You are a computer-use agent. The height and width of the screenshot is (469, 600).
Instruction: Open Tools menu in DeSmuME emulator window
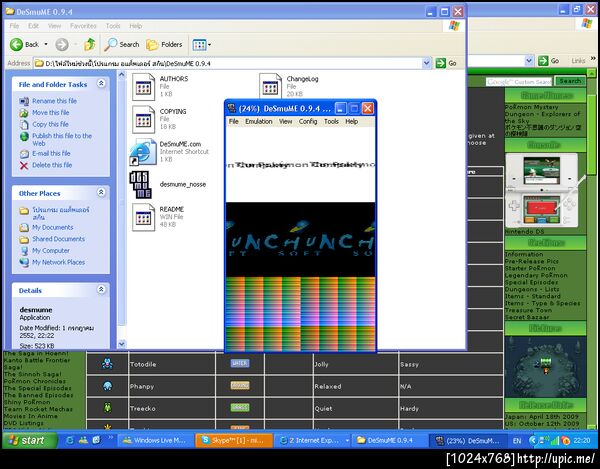point(331,121)
